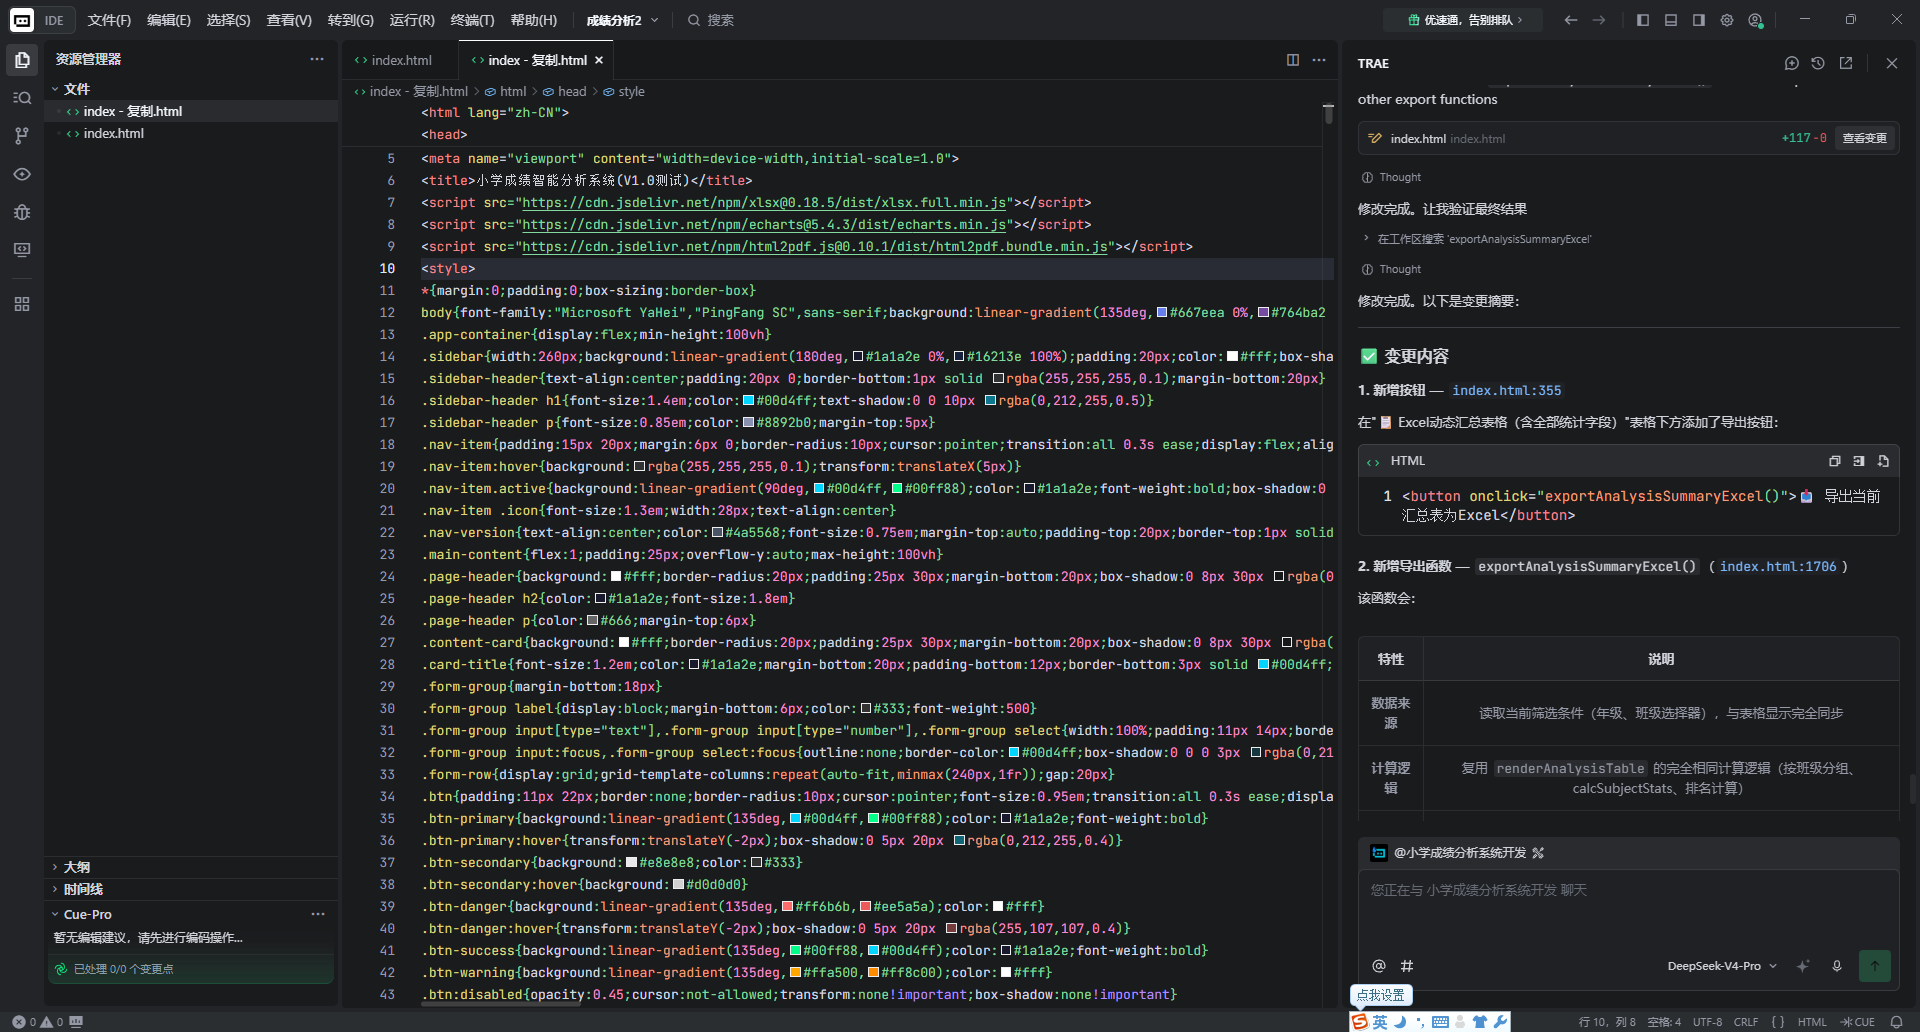Start voice input with the microphone
The height and width of the screenshot is (1032, 1920).
[1837, 966]
